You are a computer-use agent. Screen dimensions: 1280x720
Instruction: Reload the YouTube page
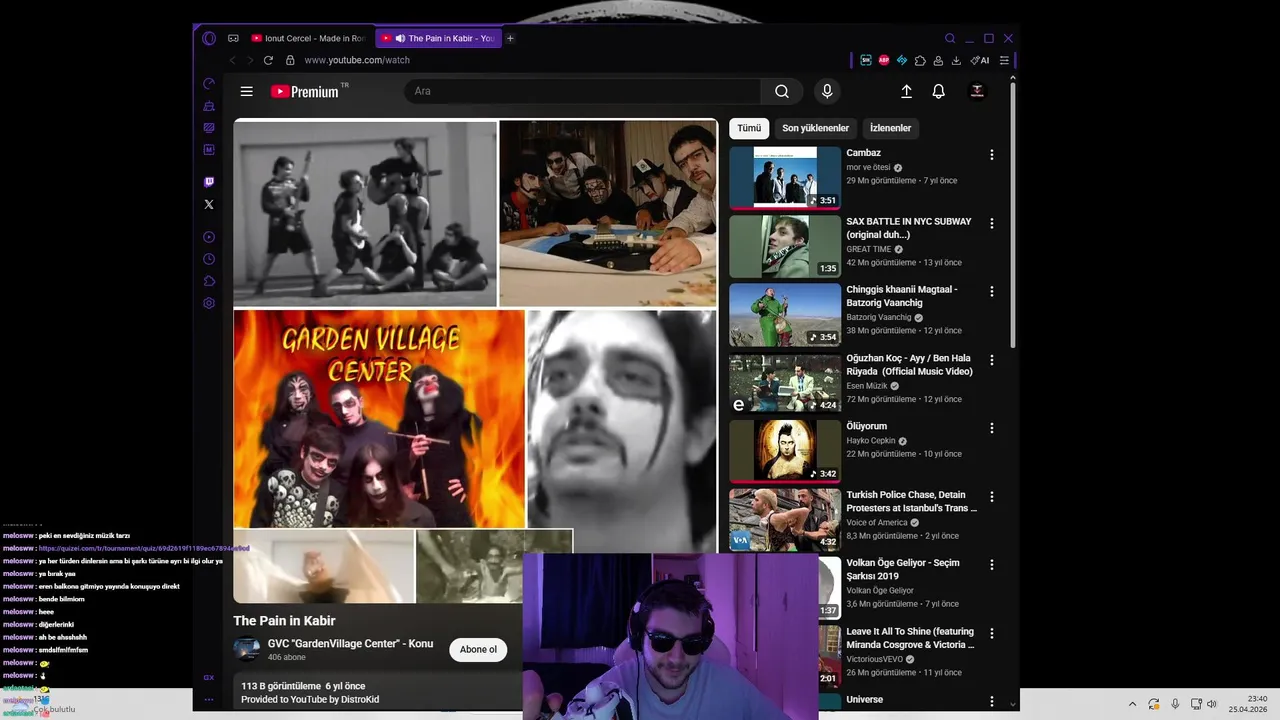[x=268, y=60]
